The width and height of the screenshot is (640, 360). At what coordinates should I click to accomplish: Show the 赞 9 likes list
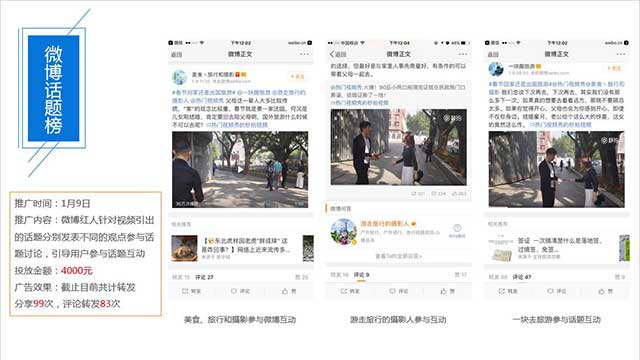[620, 277]
